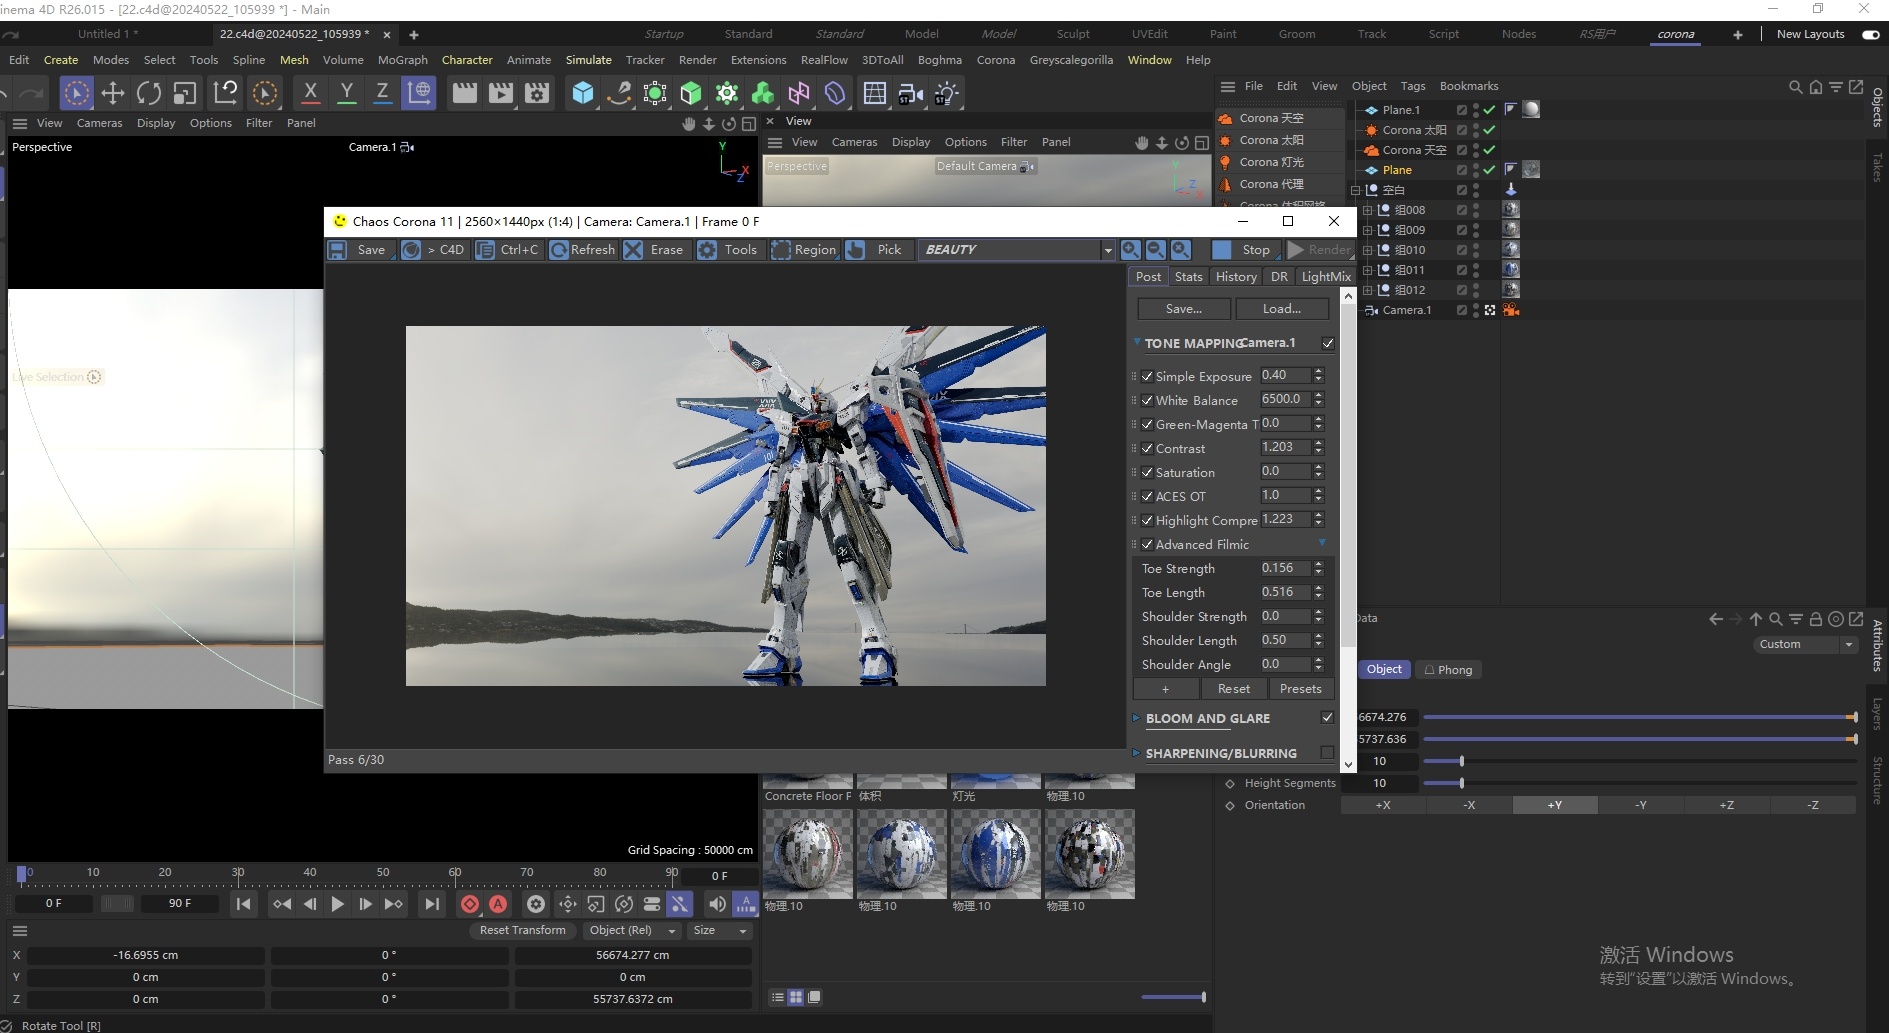Expand the 组008 object group
This screenshot has width=1889, height=1033.
tap(1367, 210)
